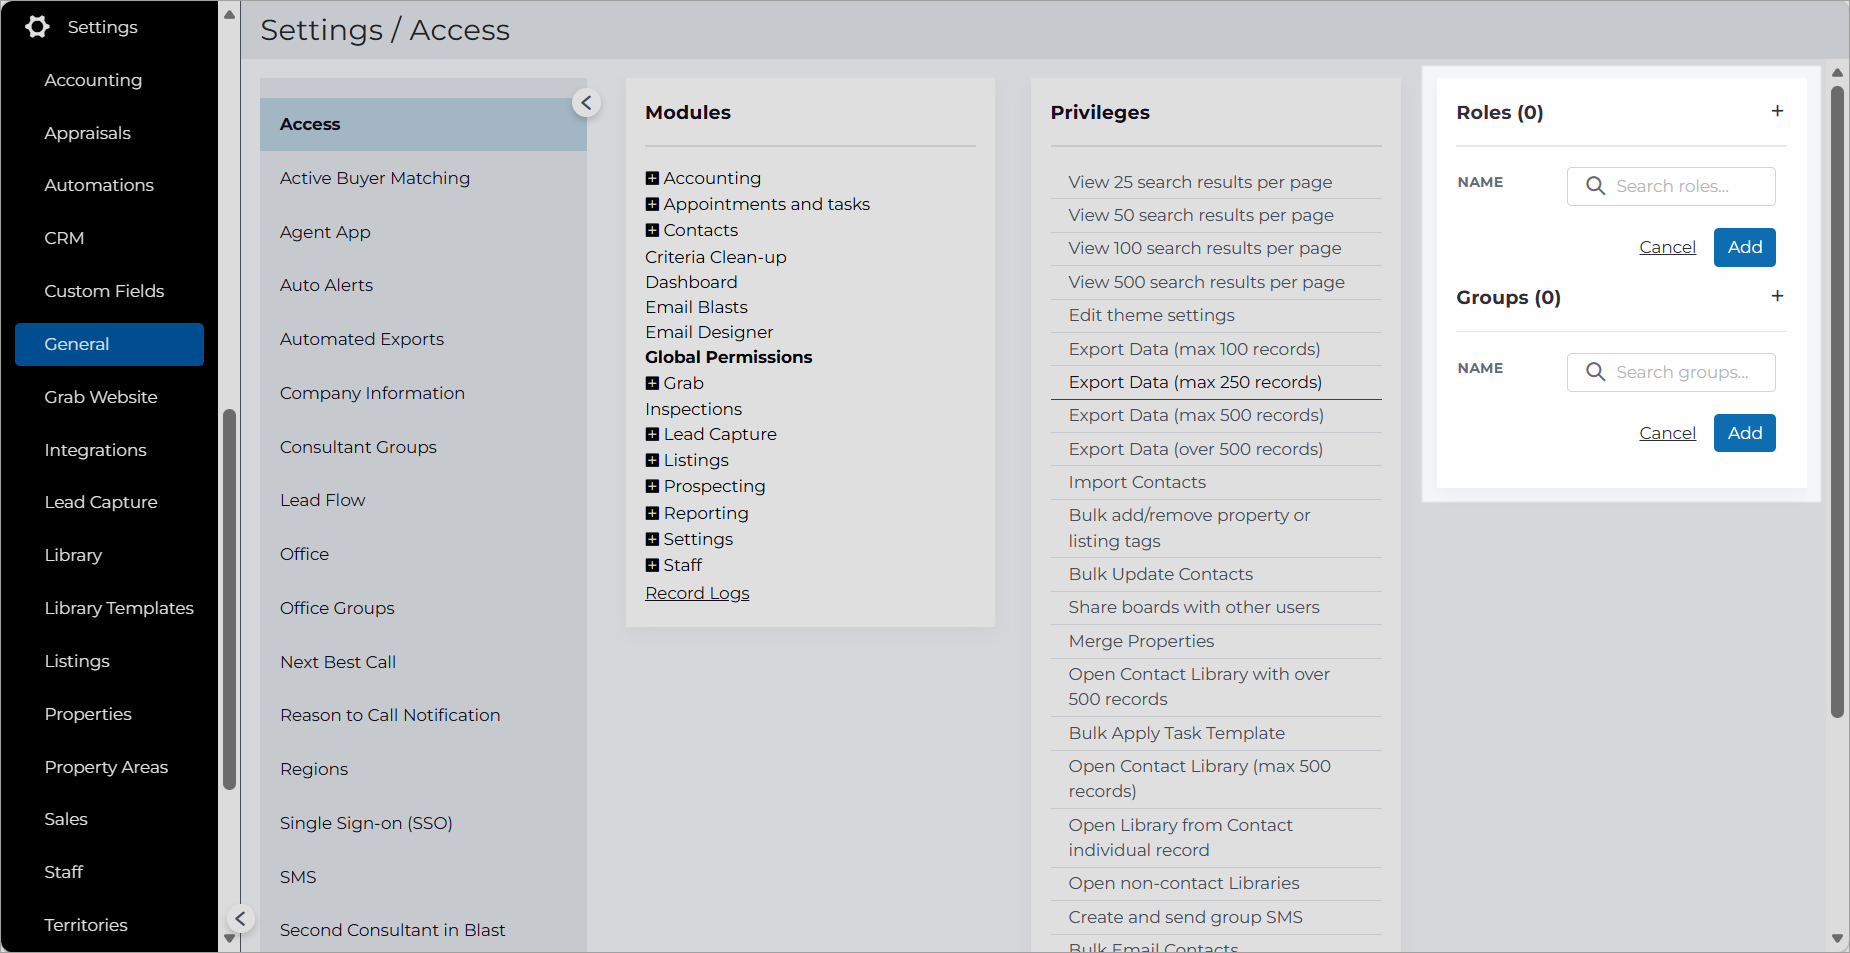The image size is (1850, 953).
Task: Expand the Accounting module tree
Action: (652, 178)
